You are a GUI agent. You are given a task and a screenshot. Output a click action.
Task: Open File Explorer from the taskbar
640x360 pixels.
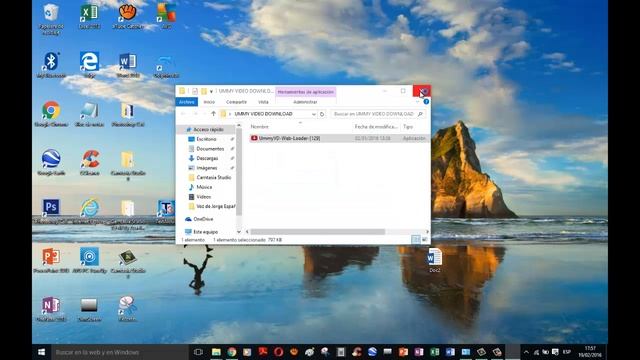[216, 352]
